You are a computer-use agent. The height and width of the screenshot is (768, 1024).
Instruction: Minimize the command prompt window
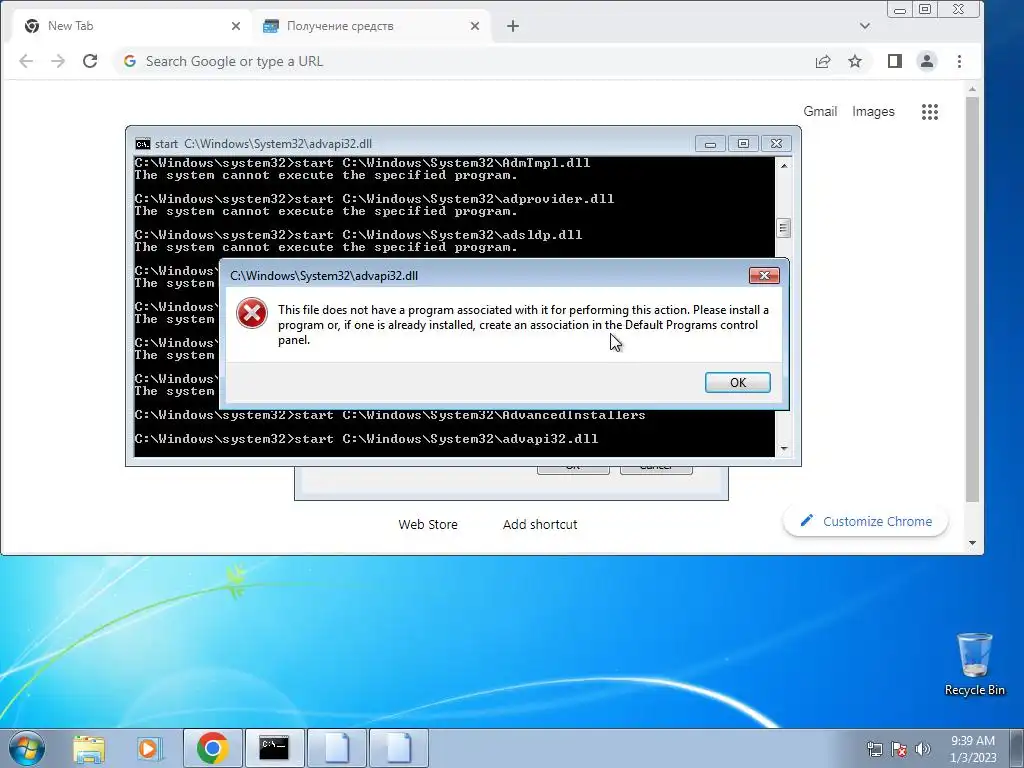click(710, 144)
